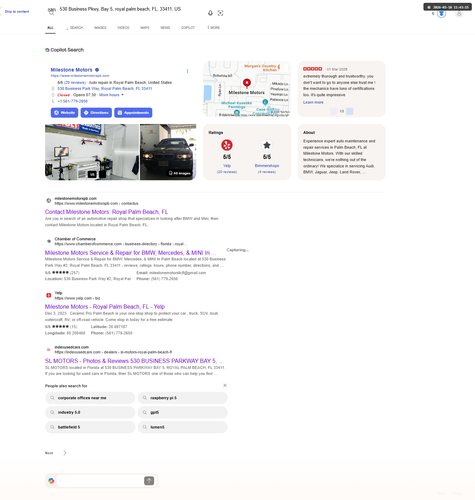Click the Chamber of Commerce favicon

click(x=49, y=241)
